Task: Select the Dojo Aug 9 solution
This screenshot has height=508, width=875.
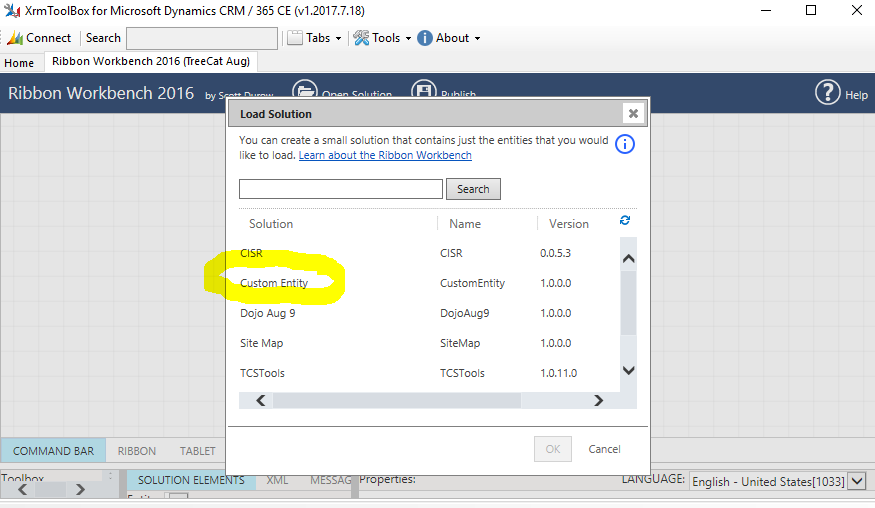Action: 268,313
